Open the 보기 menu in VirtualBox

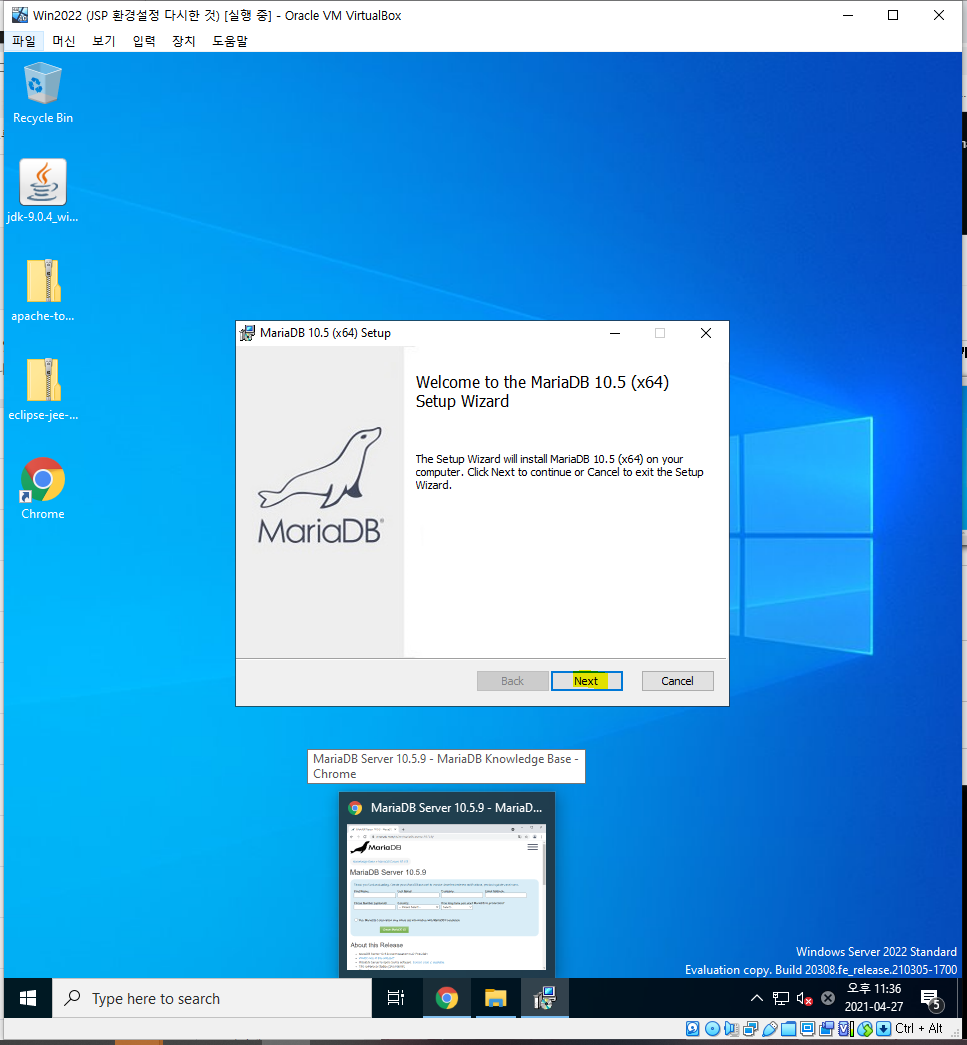pos(103,41)
